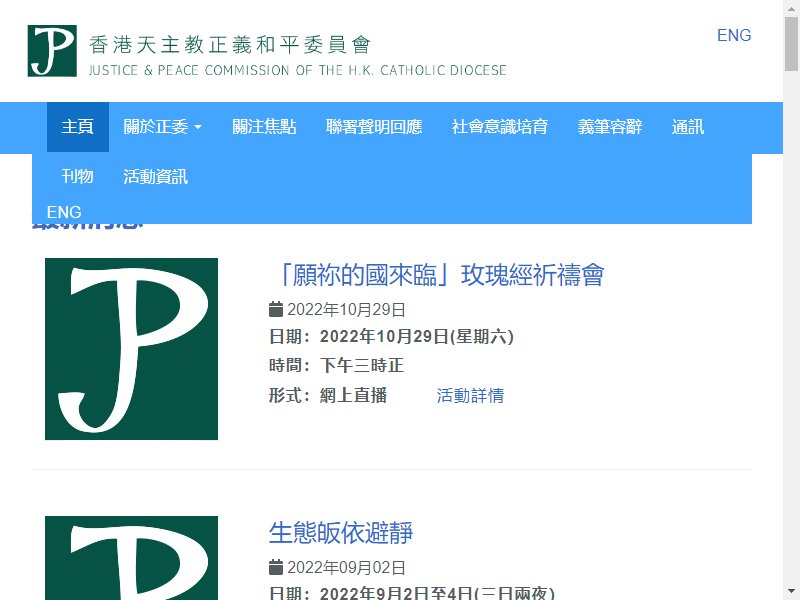The height and width of the screenshot is (600, 800).
Task: Navigate to 刊物 in navbar
Action: (78, 177)
